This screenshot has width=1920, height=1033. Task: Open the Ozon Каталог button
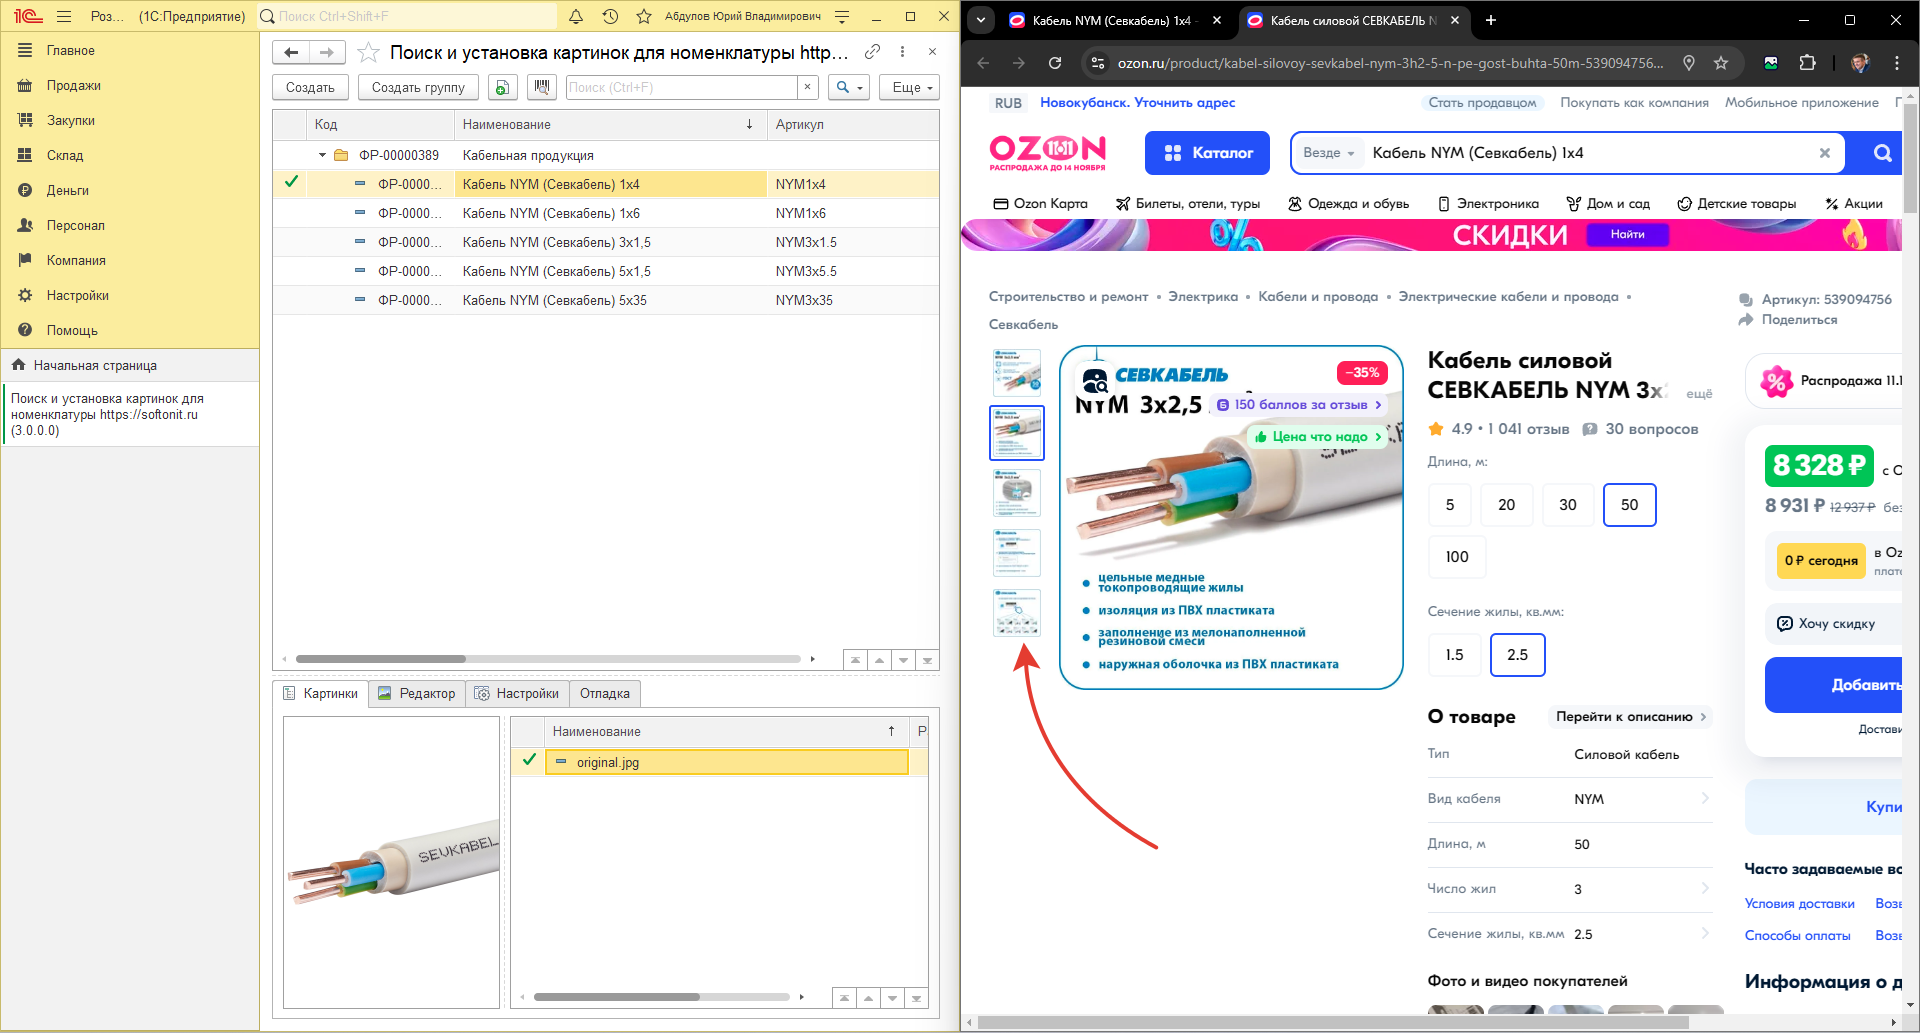(x=1207, y=153)
